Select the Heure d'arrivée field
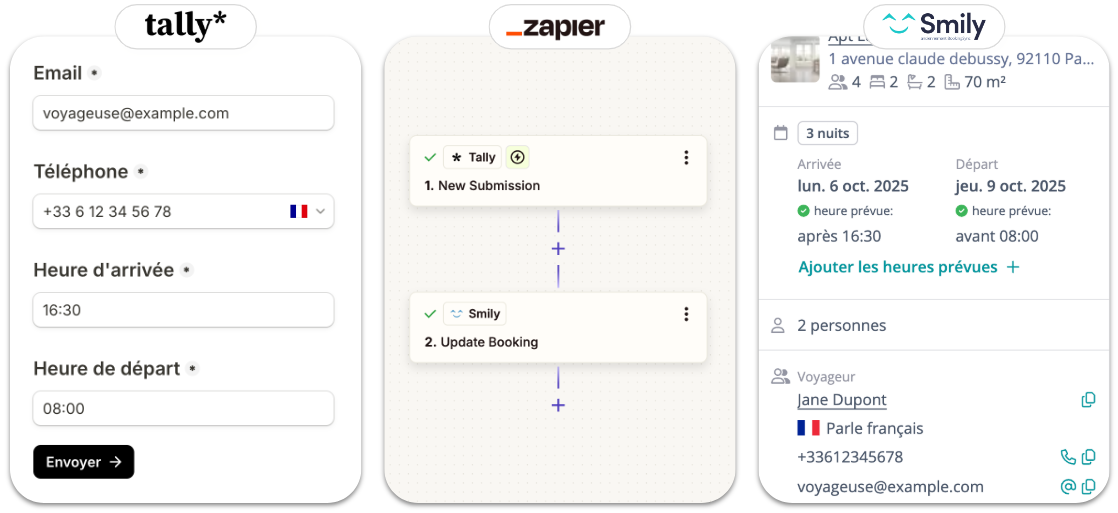The height and width of the screenshot is (513, 1118). click(183, 310)
